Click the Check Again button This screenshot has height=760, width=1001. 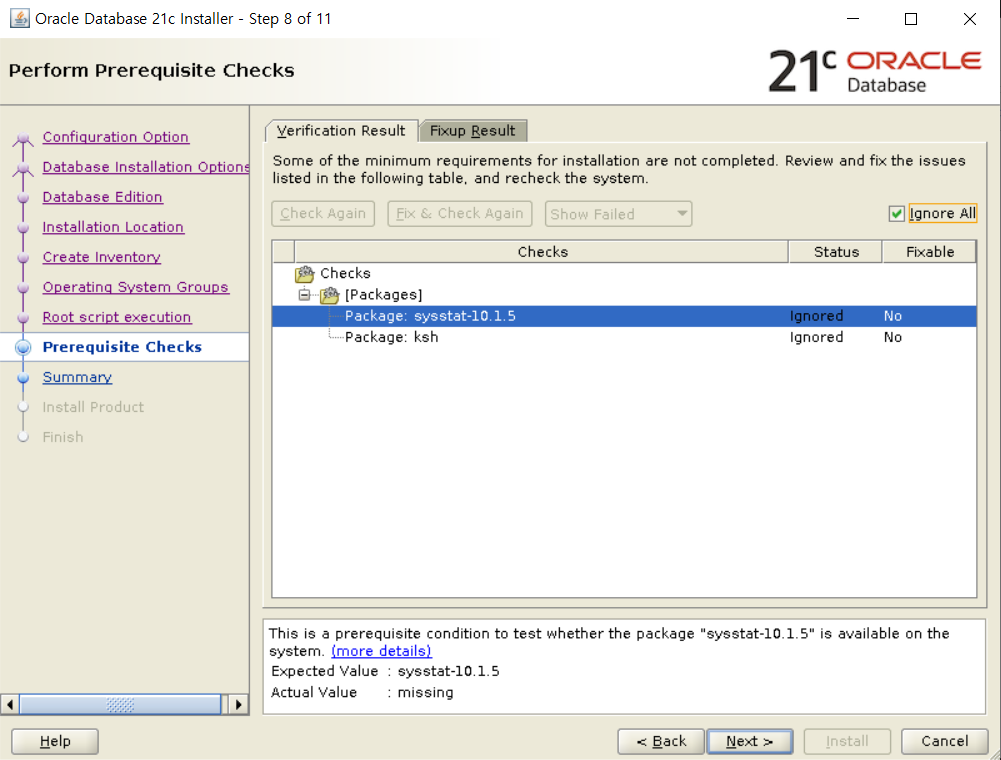tap(323, 213)
